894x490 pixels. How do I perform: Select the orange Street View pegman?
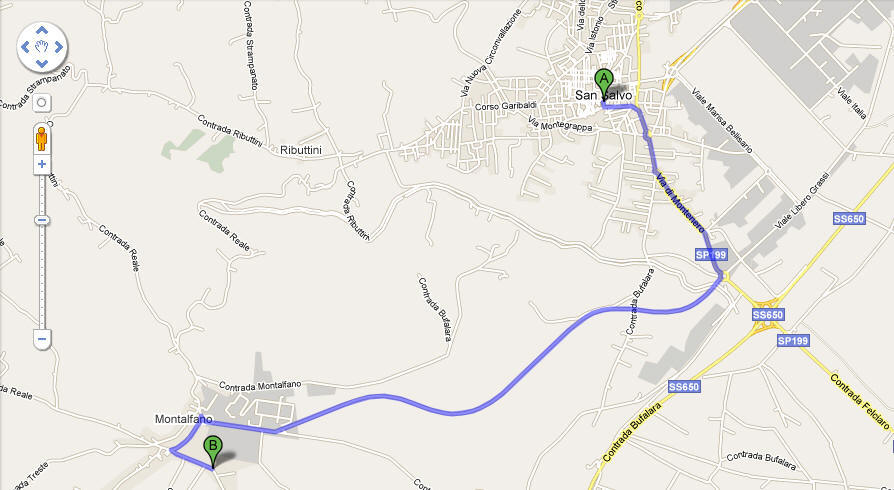[41, 139]
